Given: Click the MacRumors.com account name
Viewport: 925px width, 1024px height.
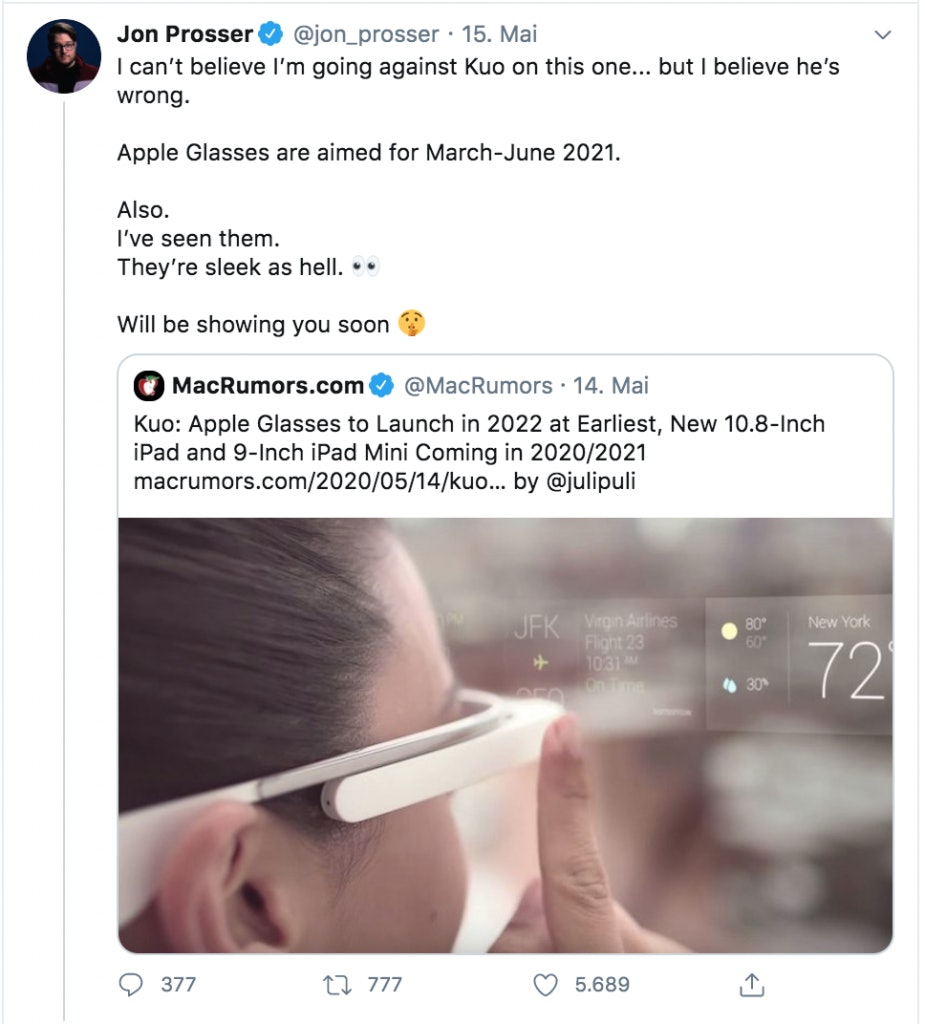Looking at the screenshot, I should (x=267, y=385).
